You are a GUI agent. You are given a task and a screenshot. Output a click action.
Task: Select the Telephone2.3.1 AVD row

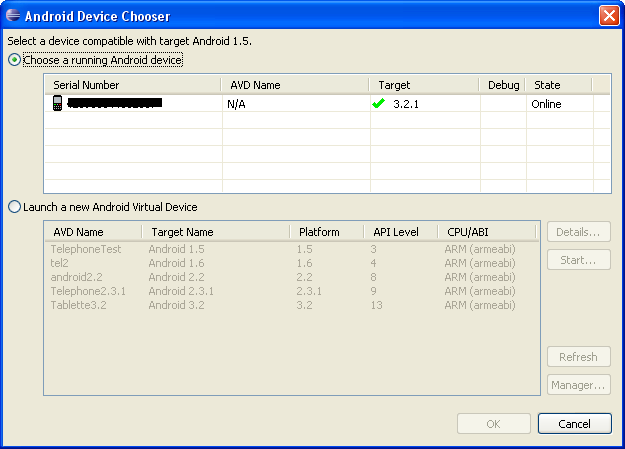292,291
